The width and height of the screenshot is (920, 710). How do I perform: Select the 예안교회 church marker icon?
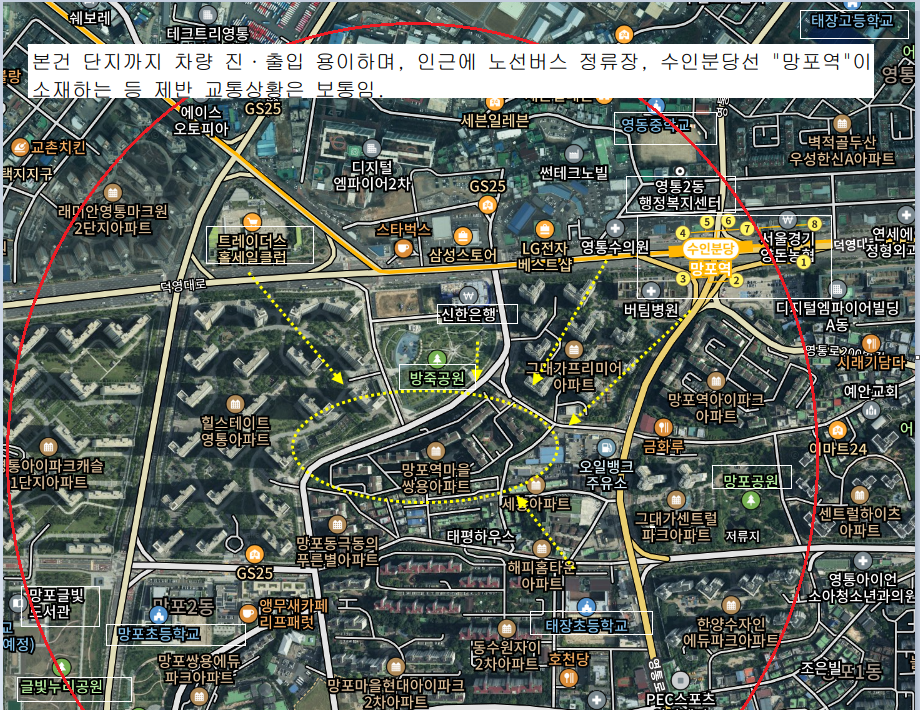click(871, 410)
